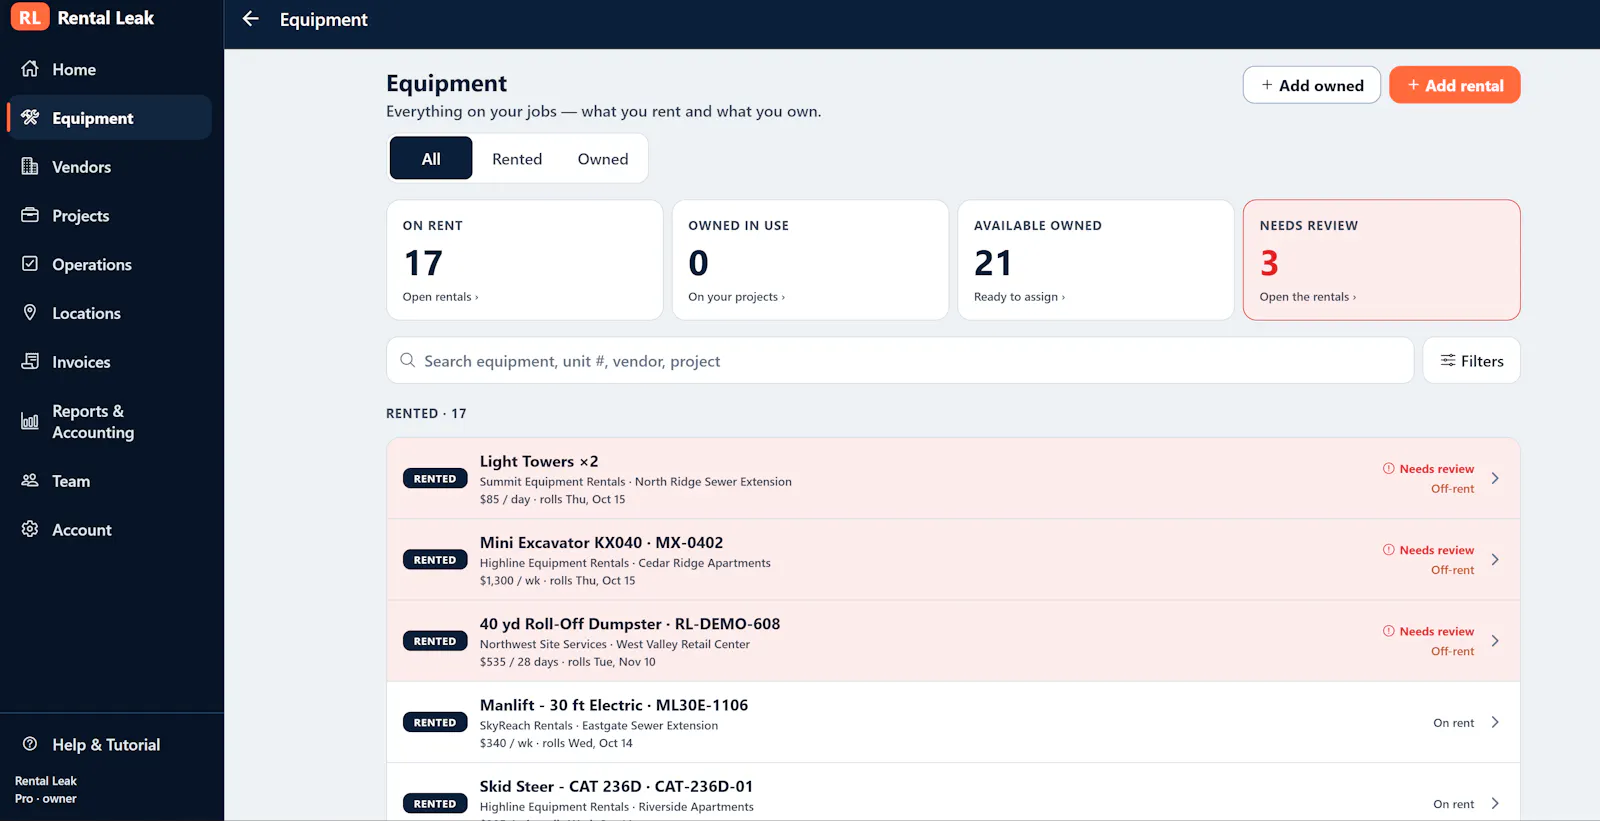Follow the Open the rentals link under Needs Review
Viewport: 1600px width, 821px height.
click(x=1308, y=297)
